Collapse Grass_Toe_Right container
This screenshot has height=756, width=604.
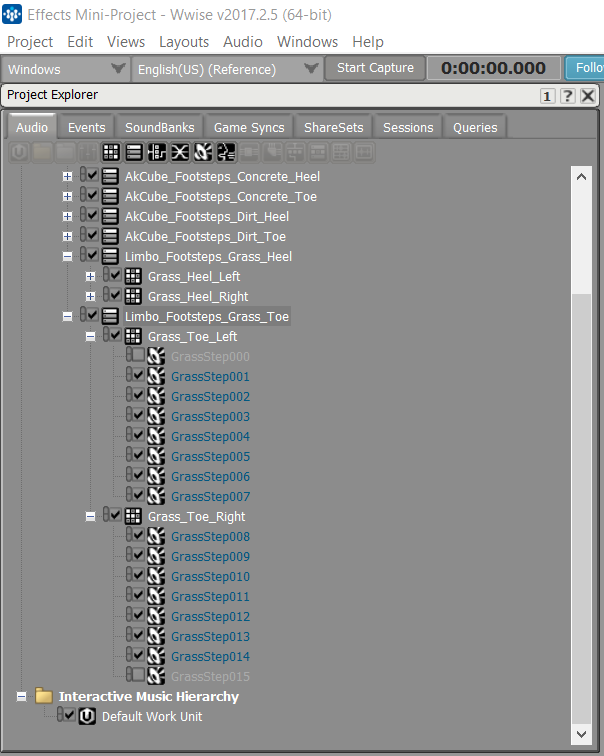pyautogui.click(x=90, y=516)
